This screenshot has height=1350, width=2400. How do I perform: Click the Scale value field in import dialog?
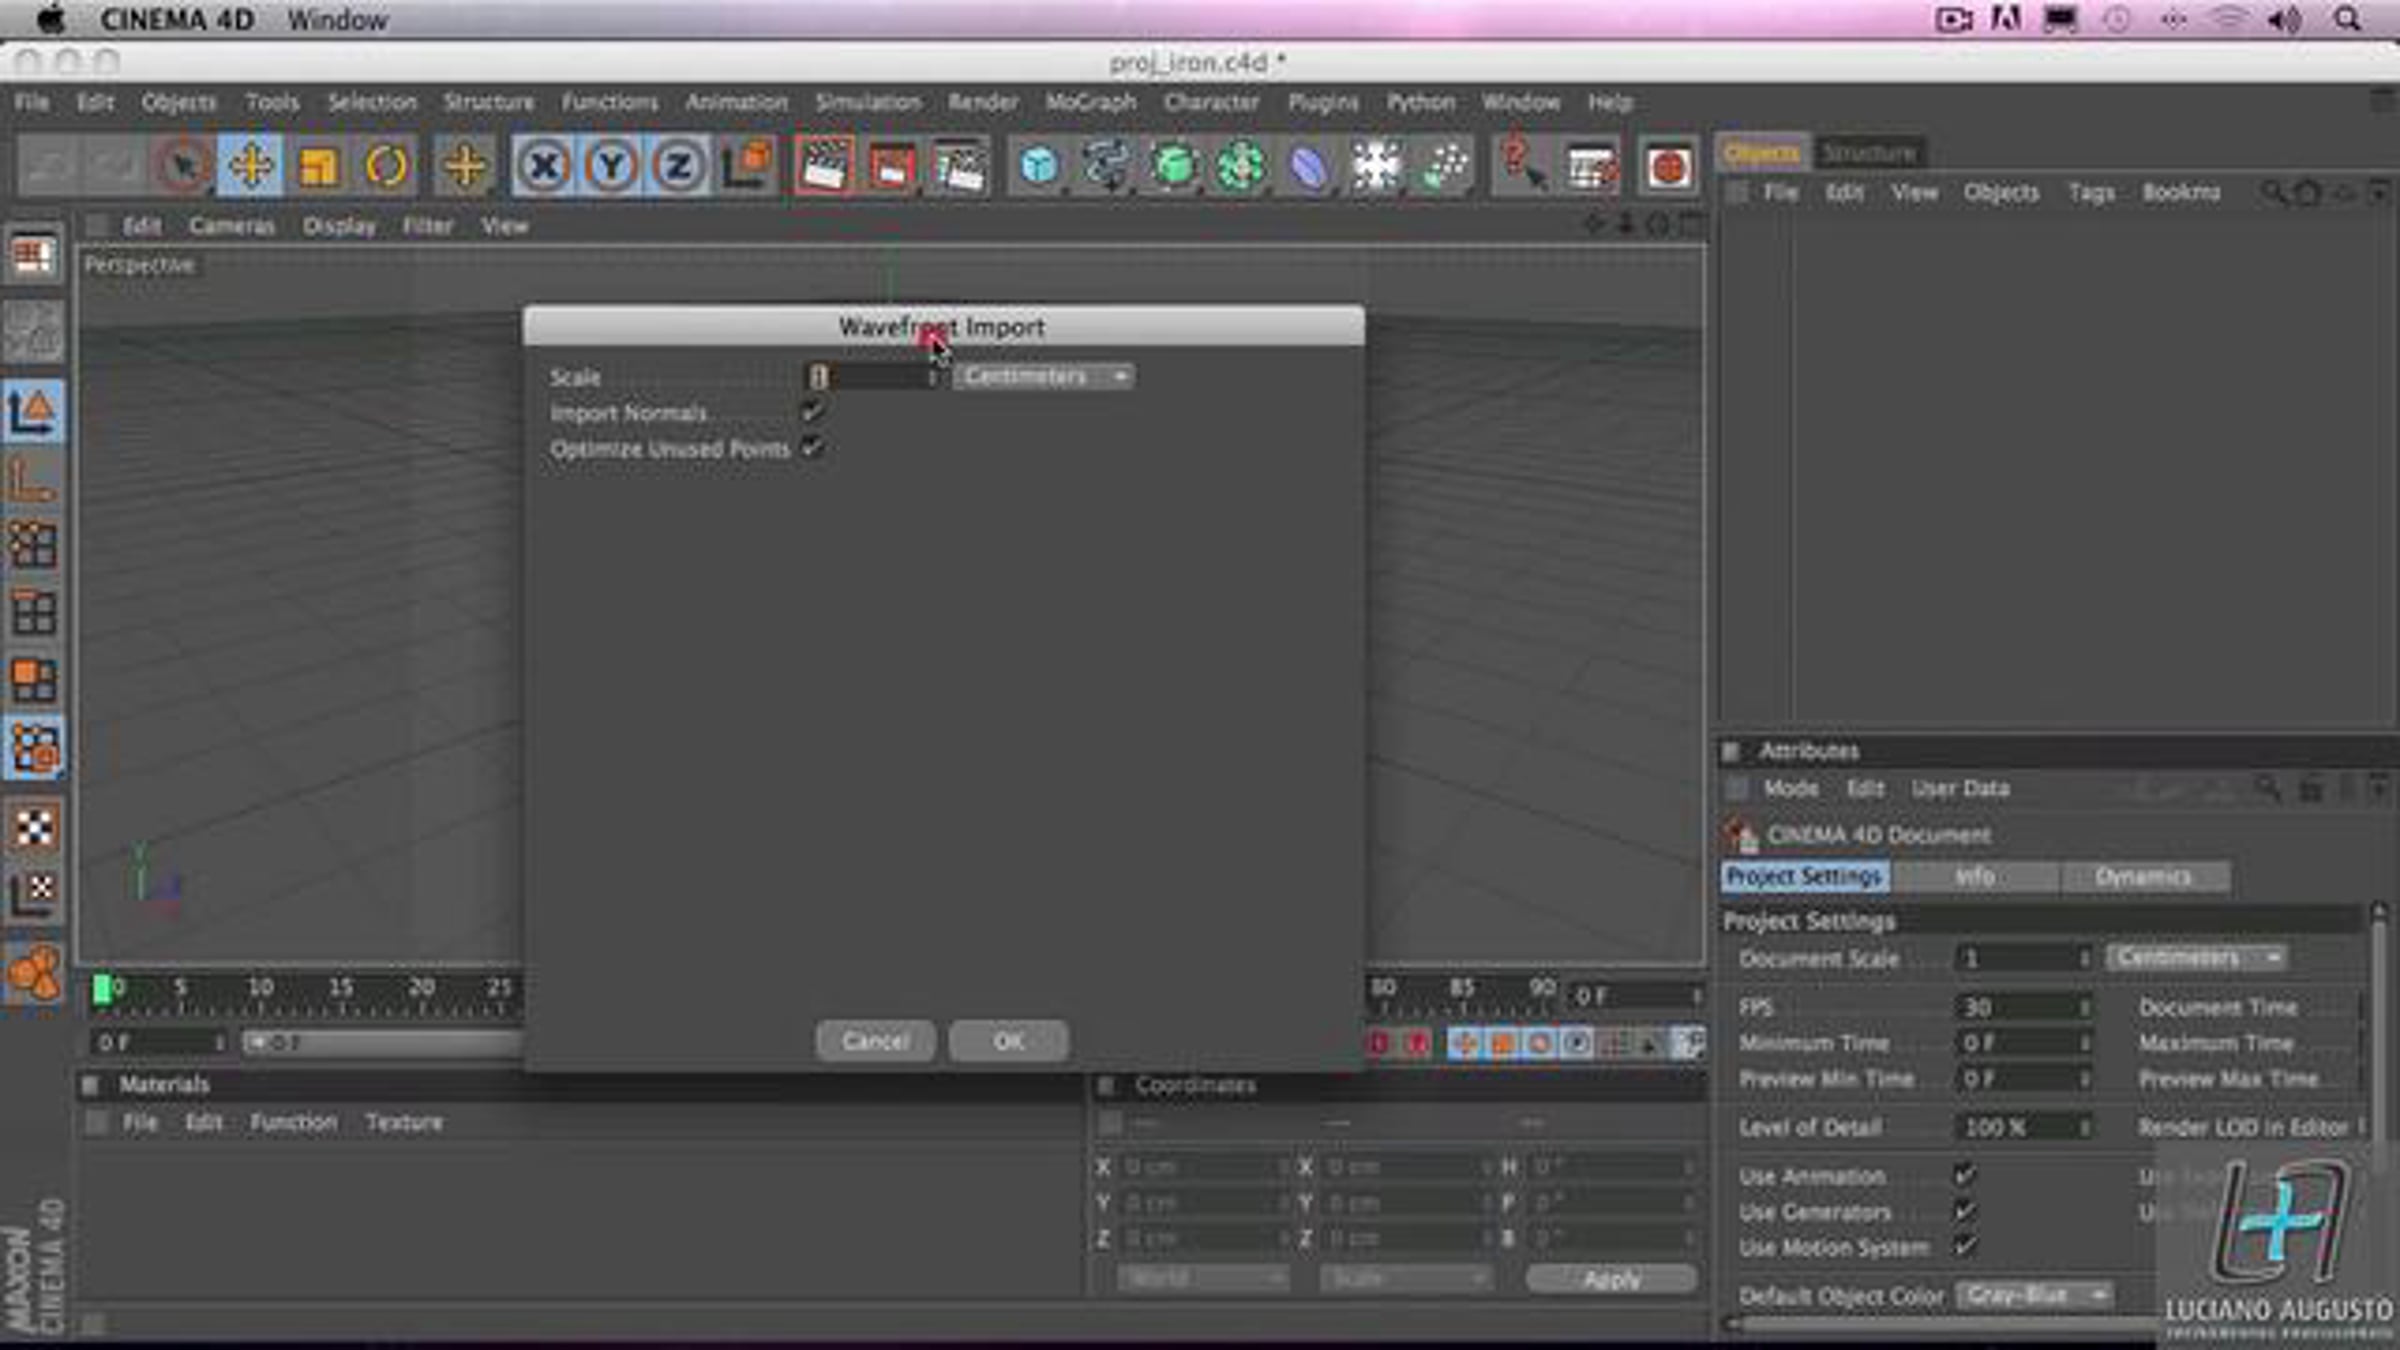[873, 376]
